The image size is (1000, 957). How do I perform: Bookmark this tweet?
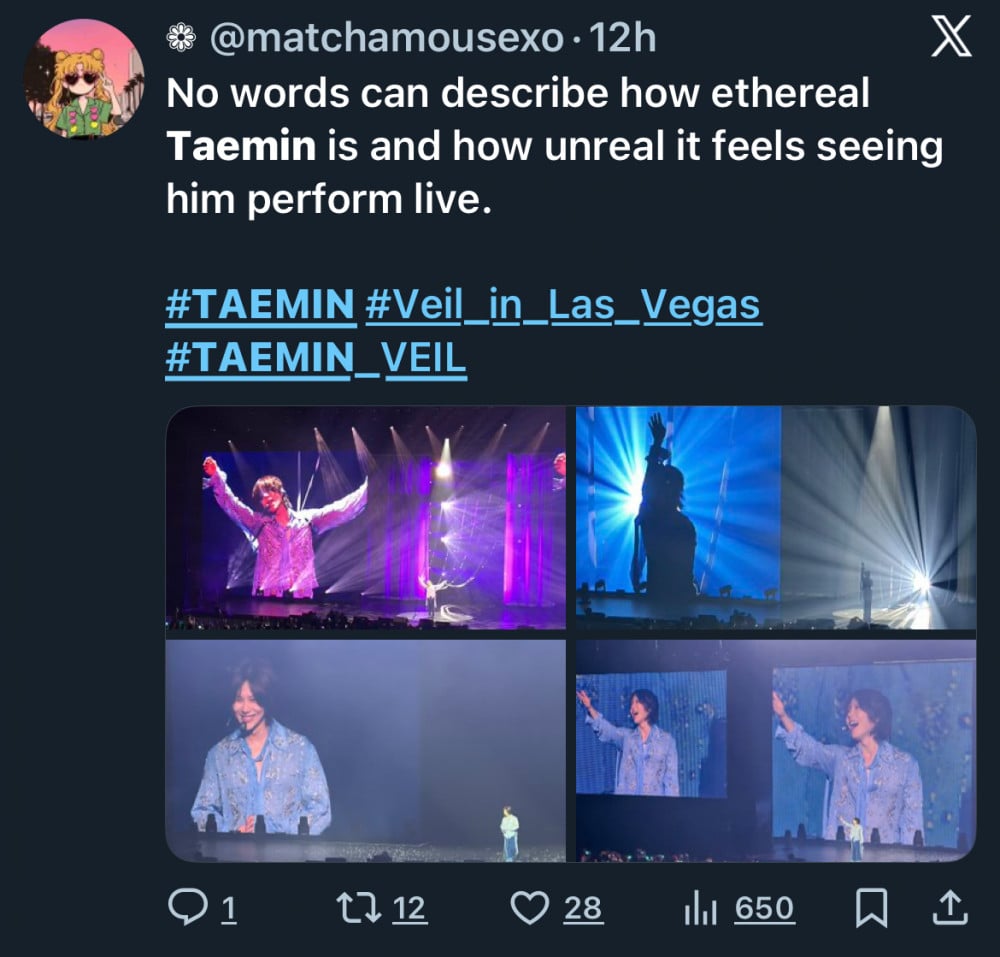click(x=871, y=907)
